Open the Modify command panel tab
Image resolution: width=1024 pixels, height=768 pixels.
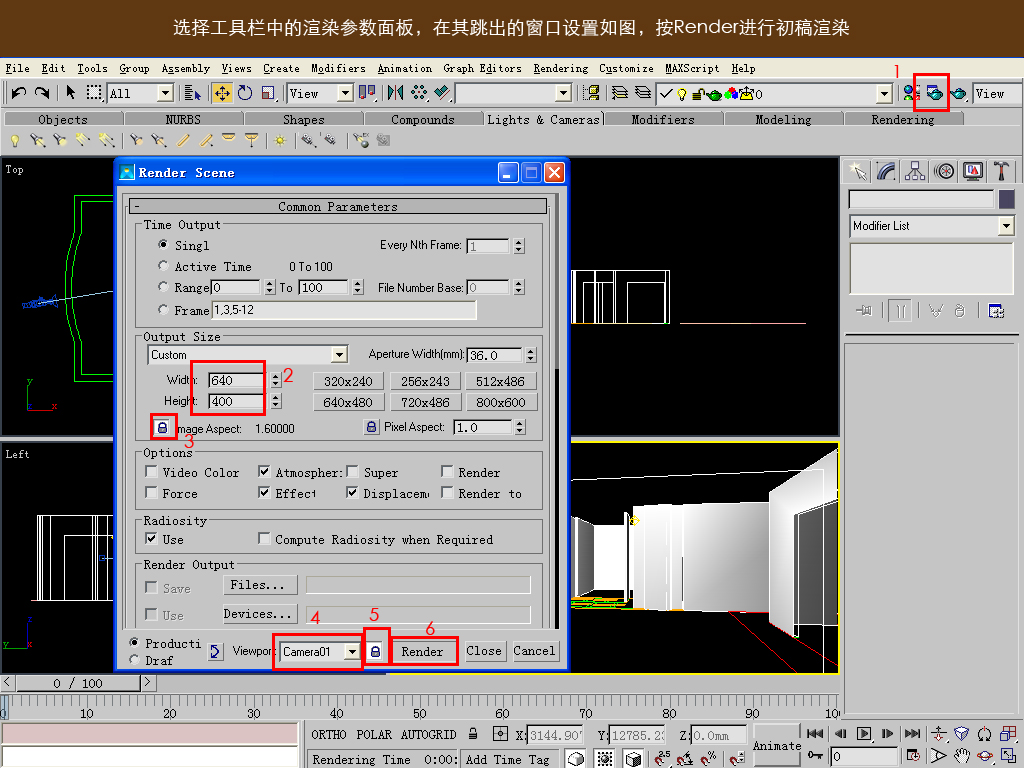click(886, 171)
